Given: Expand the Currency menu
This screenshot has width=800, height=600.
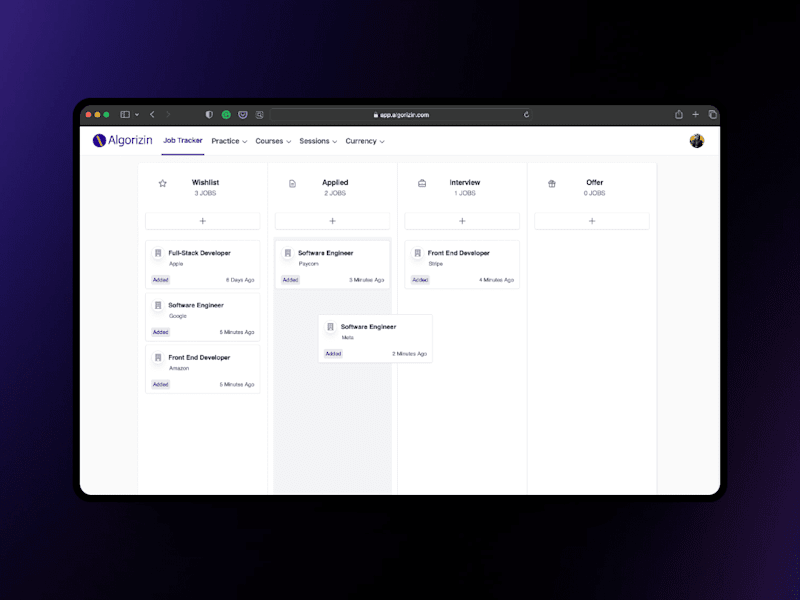Looking at the screenshot, I should tap(365, 141).
